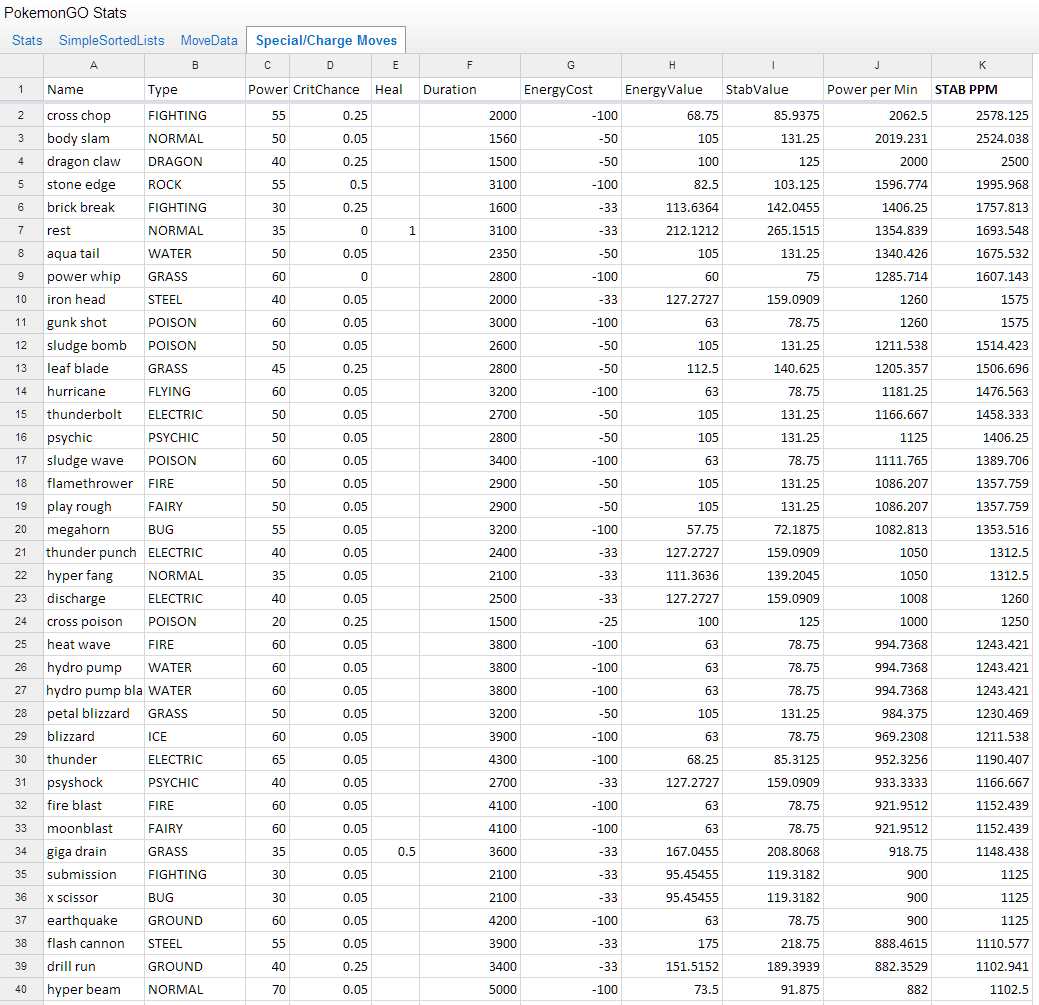Click the 5000 Duration cell

[470, 990]
